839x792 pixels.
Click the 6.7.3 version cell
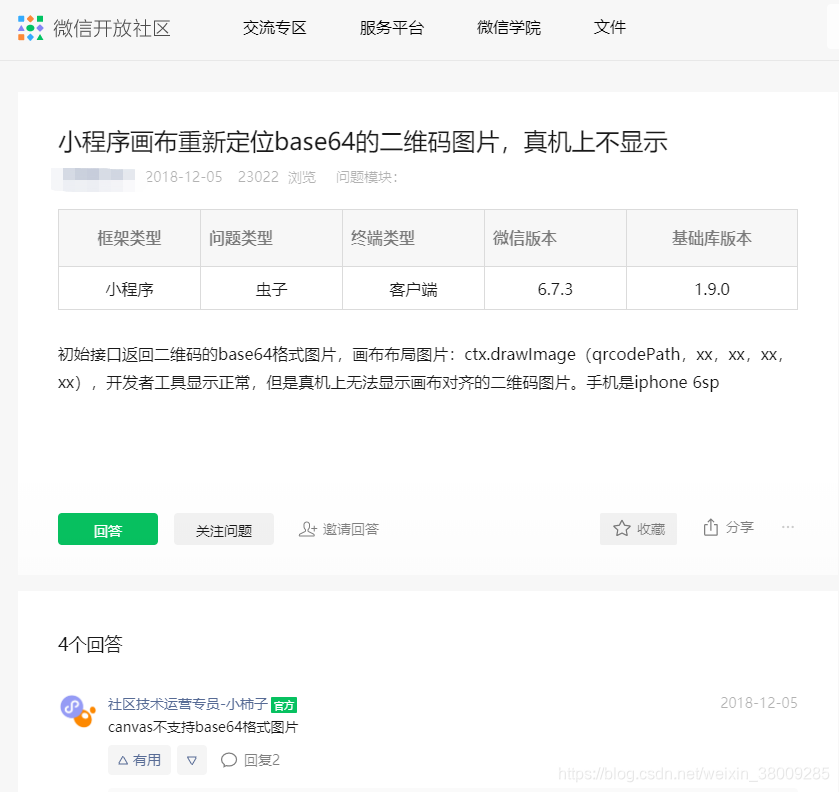coord(555,289)
